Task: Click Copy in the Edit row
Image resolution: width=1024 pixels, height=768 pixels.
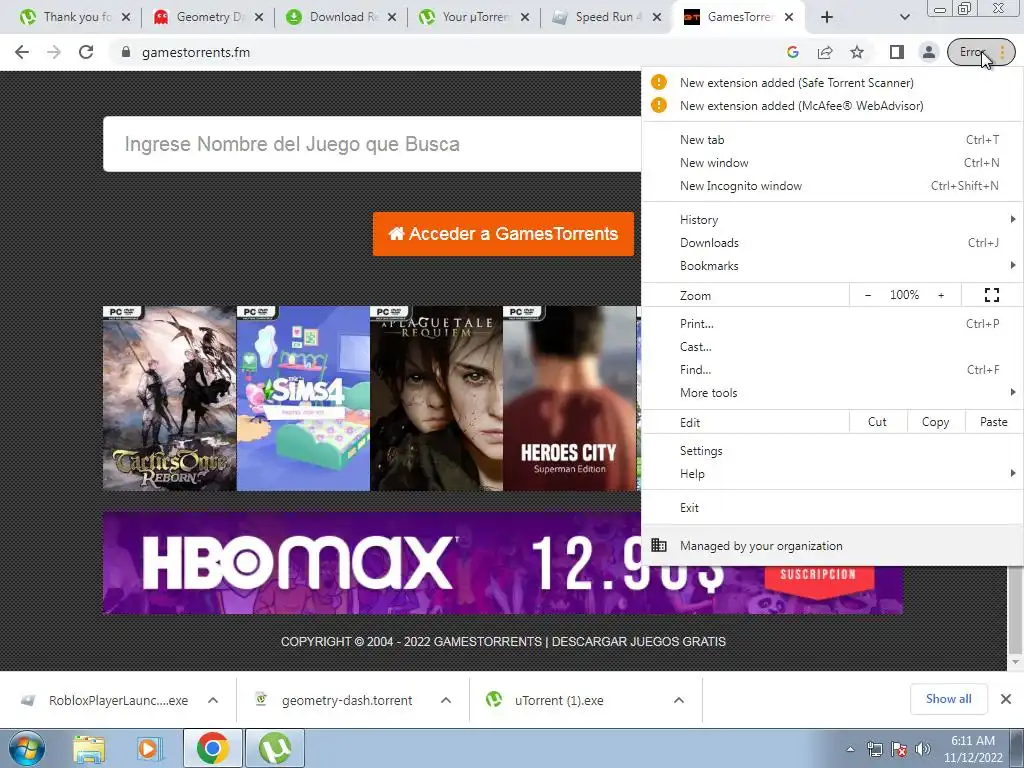Action: [x=935, y=422]
